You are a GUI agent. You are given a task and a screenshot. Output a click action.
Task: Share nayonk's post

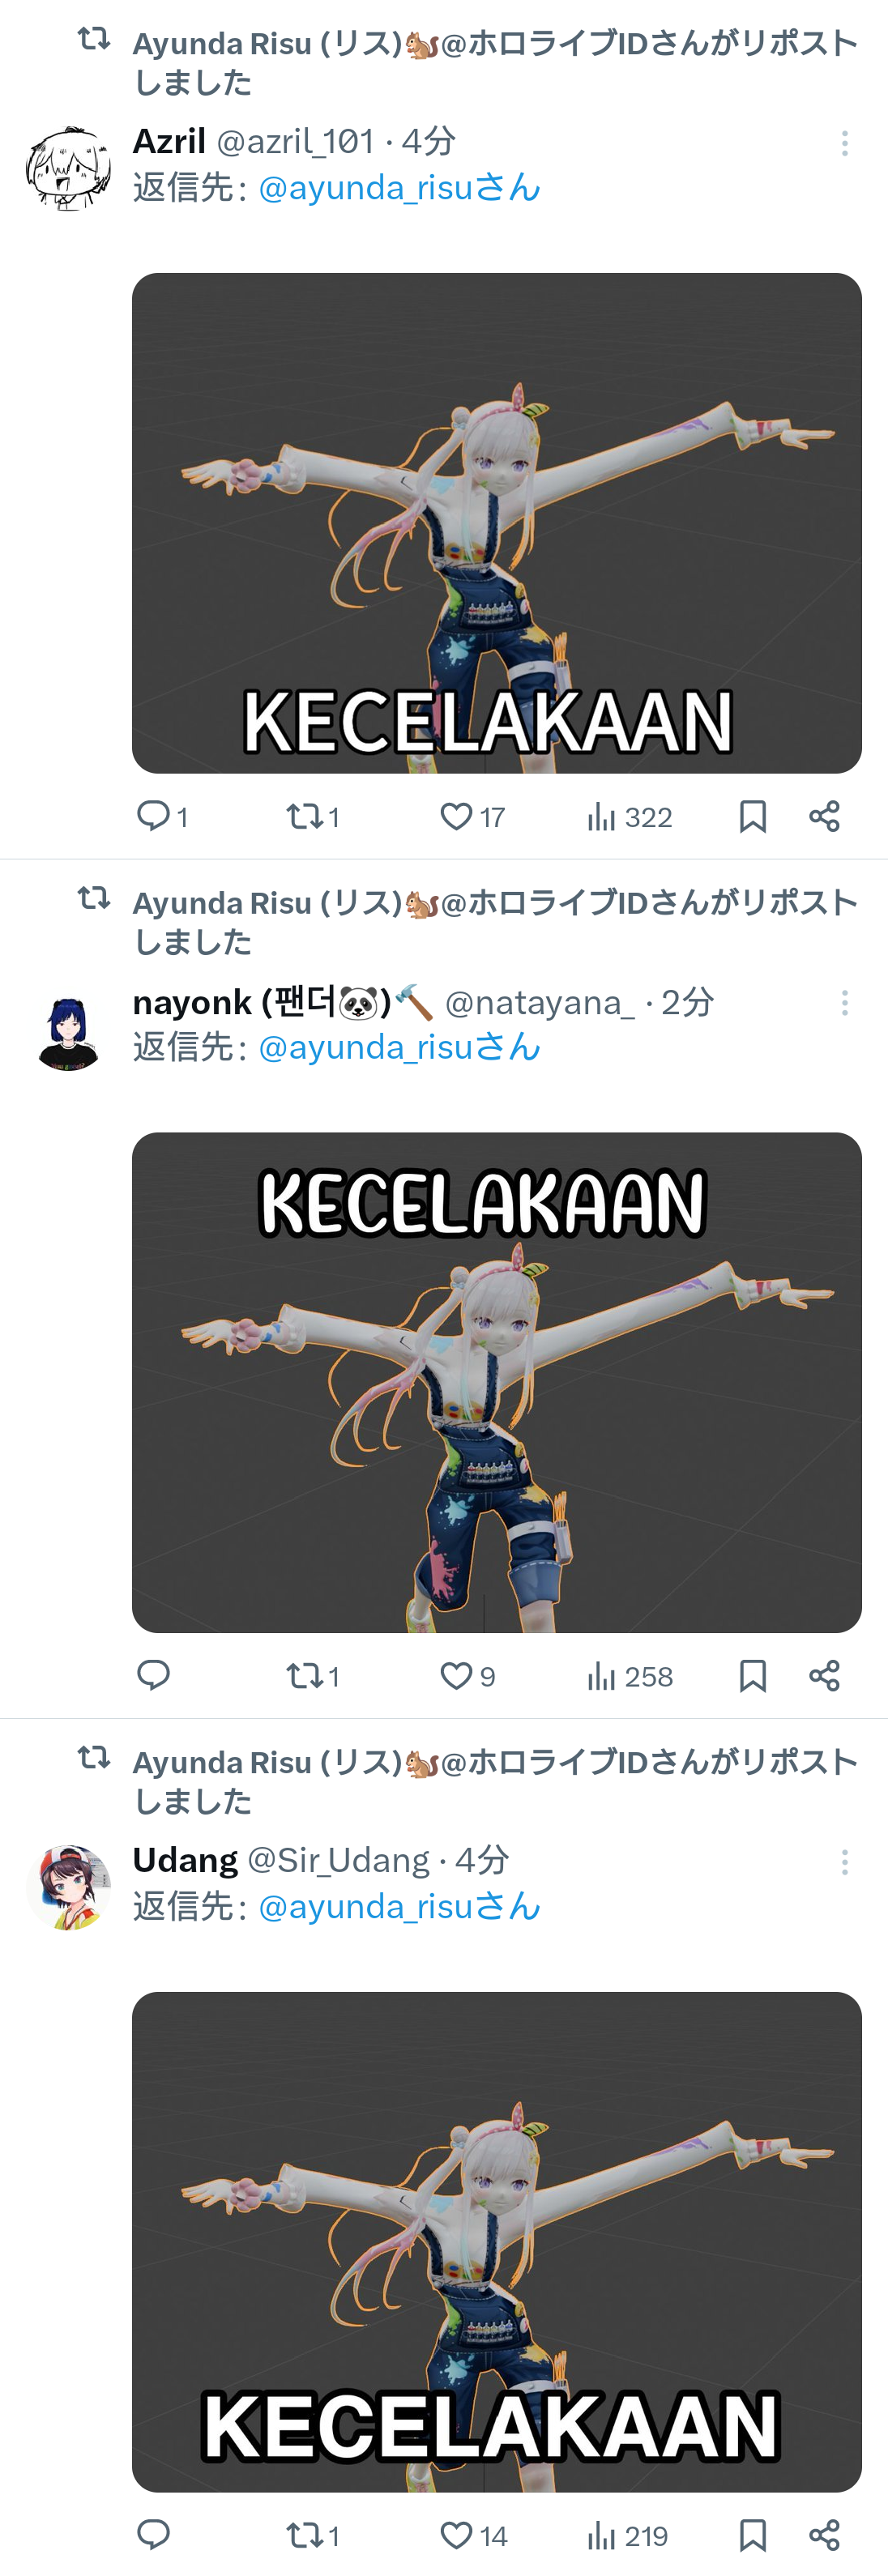click(x=824, y=1675)
